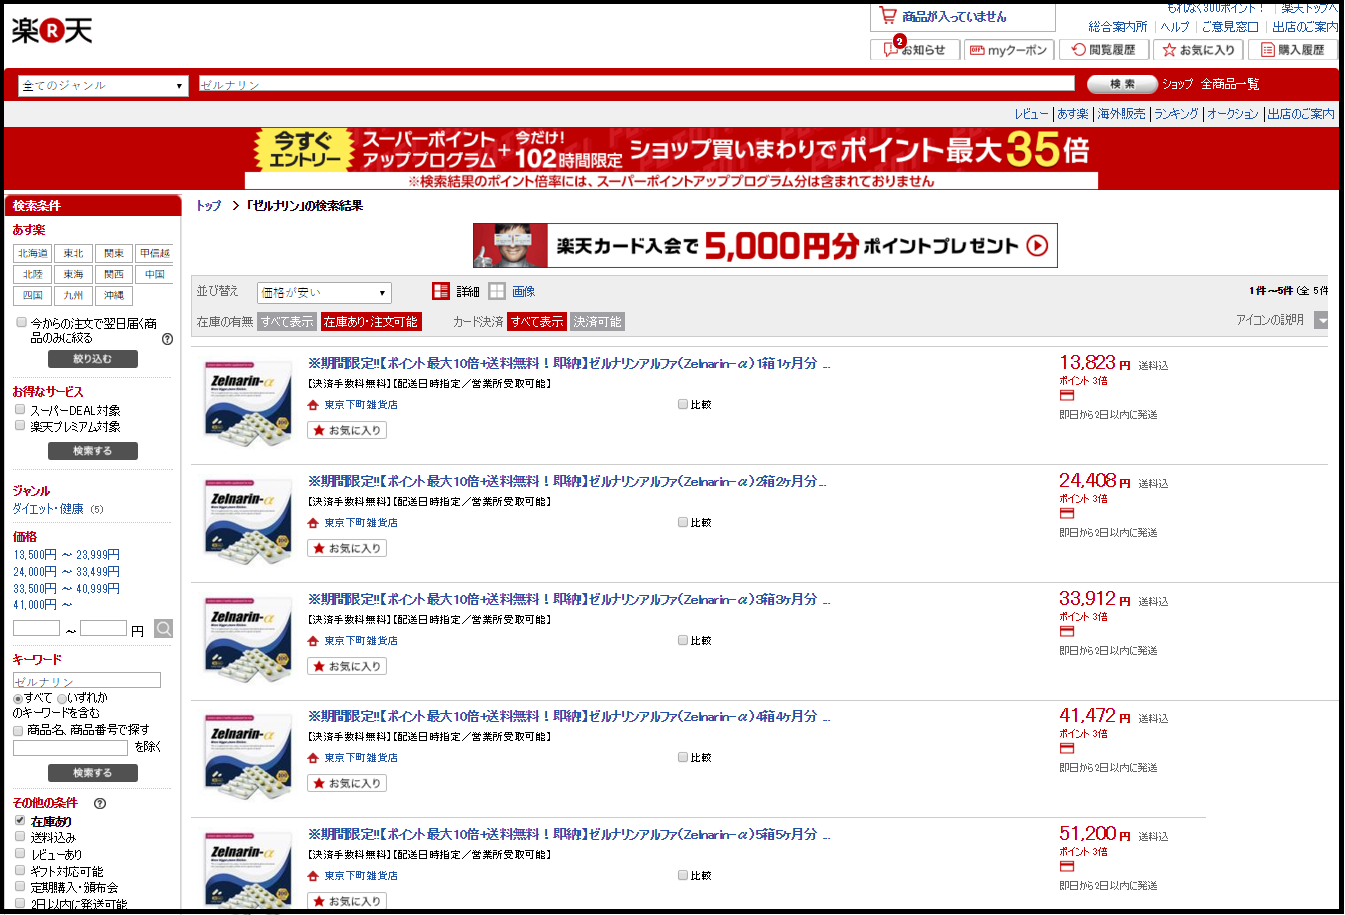
Task: Check 楽天プレミアム対象 option
Action: pyautogui.click(x=20, y=425)
